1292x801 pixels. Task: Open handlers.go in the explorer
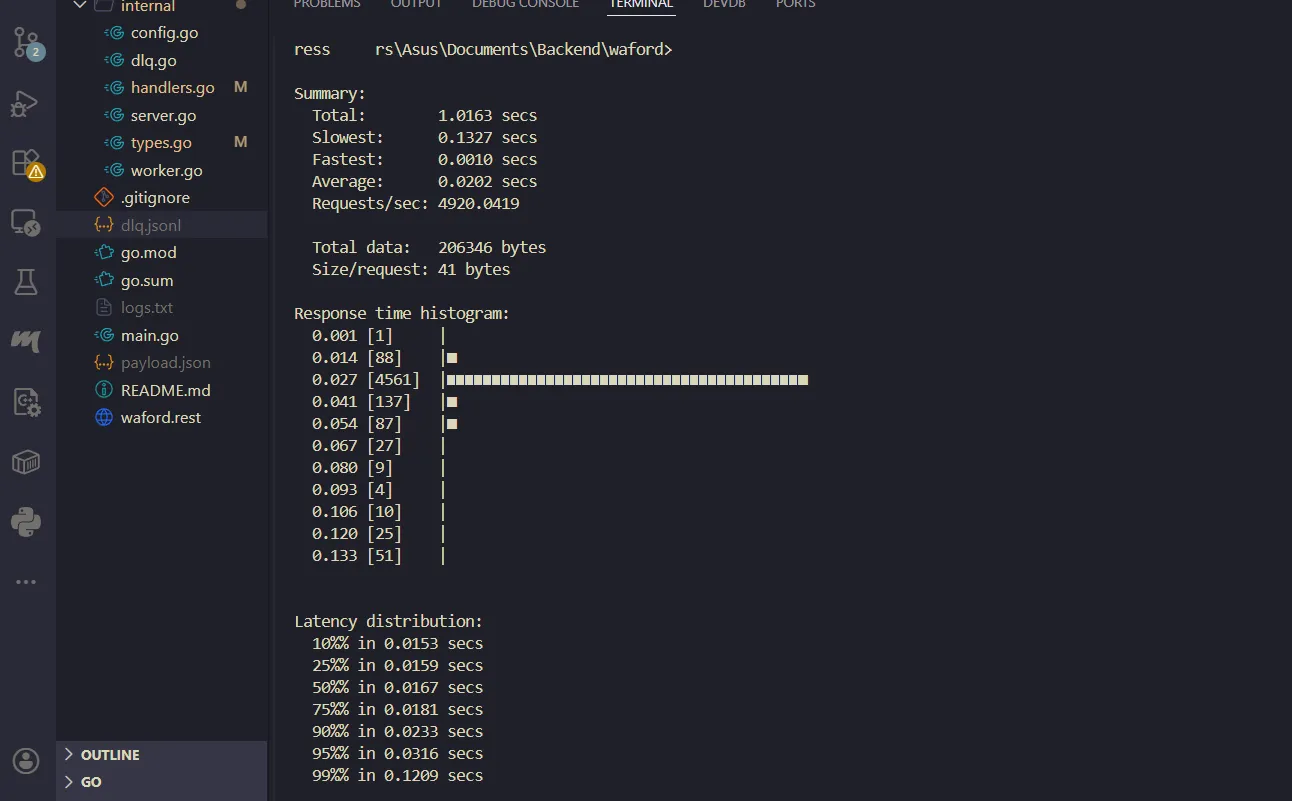coord(172,88)
